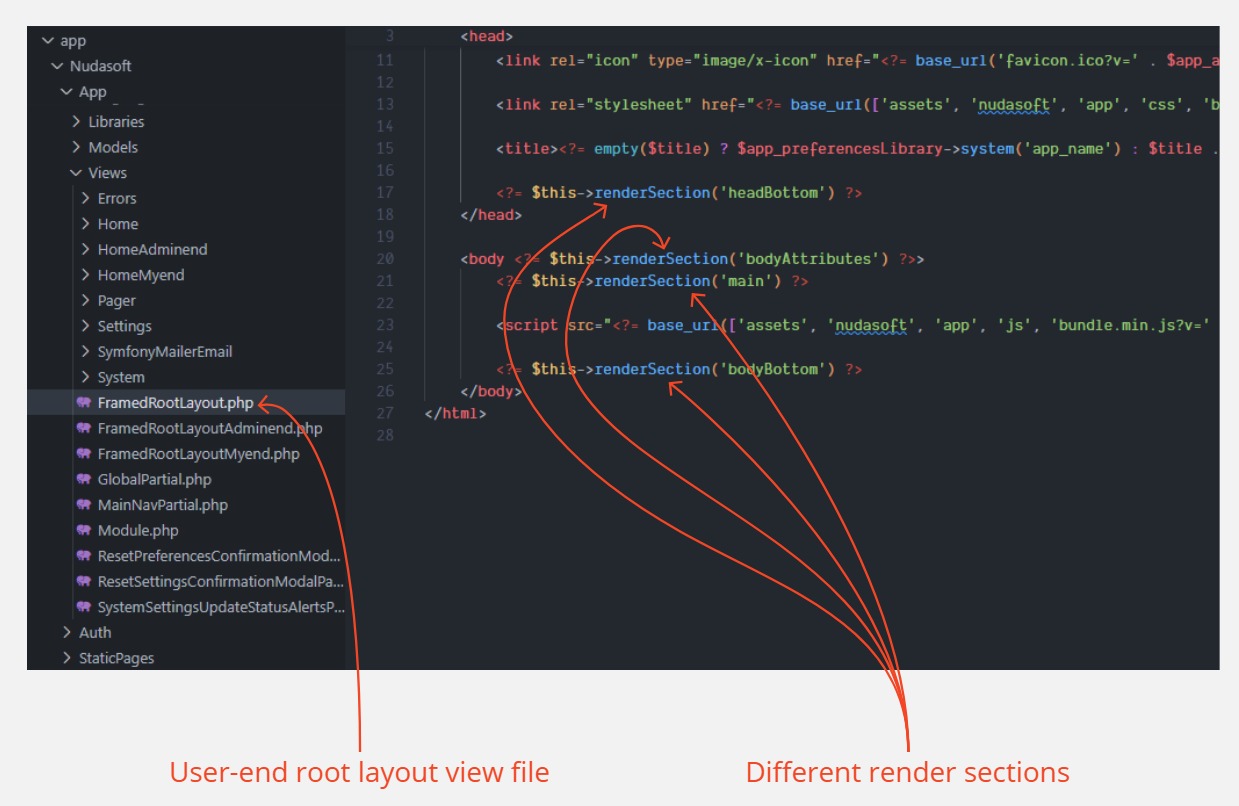Expand the SymfonyMailerEmail folder chevron
Screen dimensions: 1239x806
pos(85,351)
